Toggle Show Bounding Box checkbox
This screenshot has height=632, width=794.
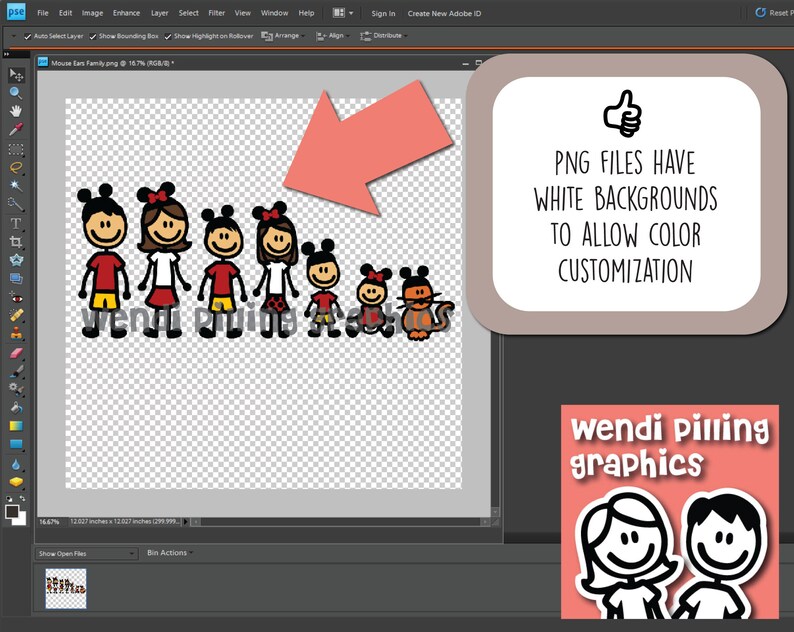pyautogui.click(x=93, y=36)
